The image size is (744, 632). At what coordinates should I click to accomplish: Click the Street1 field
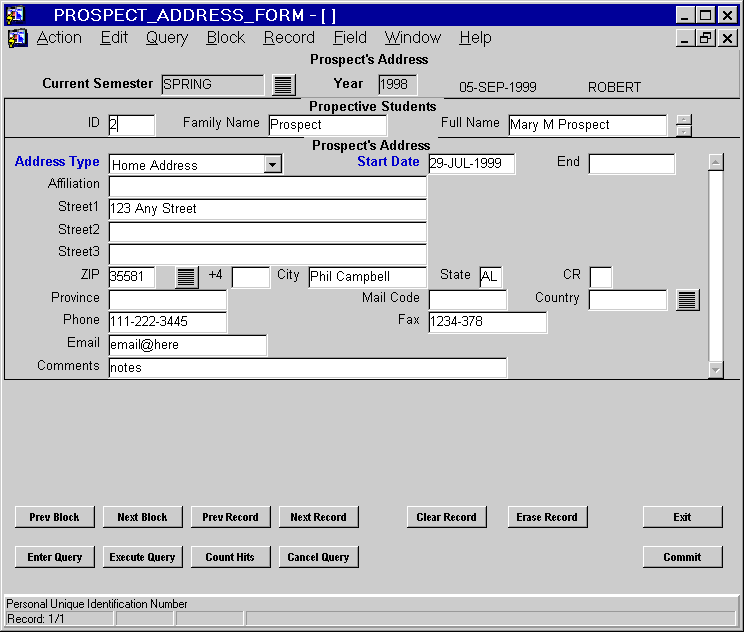[268, 209]
